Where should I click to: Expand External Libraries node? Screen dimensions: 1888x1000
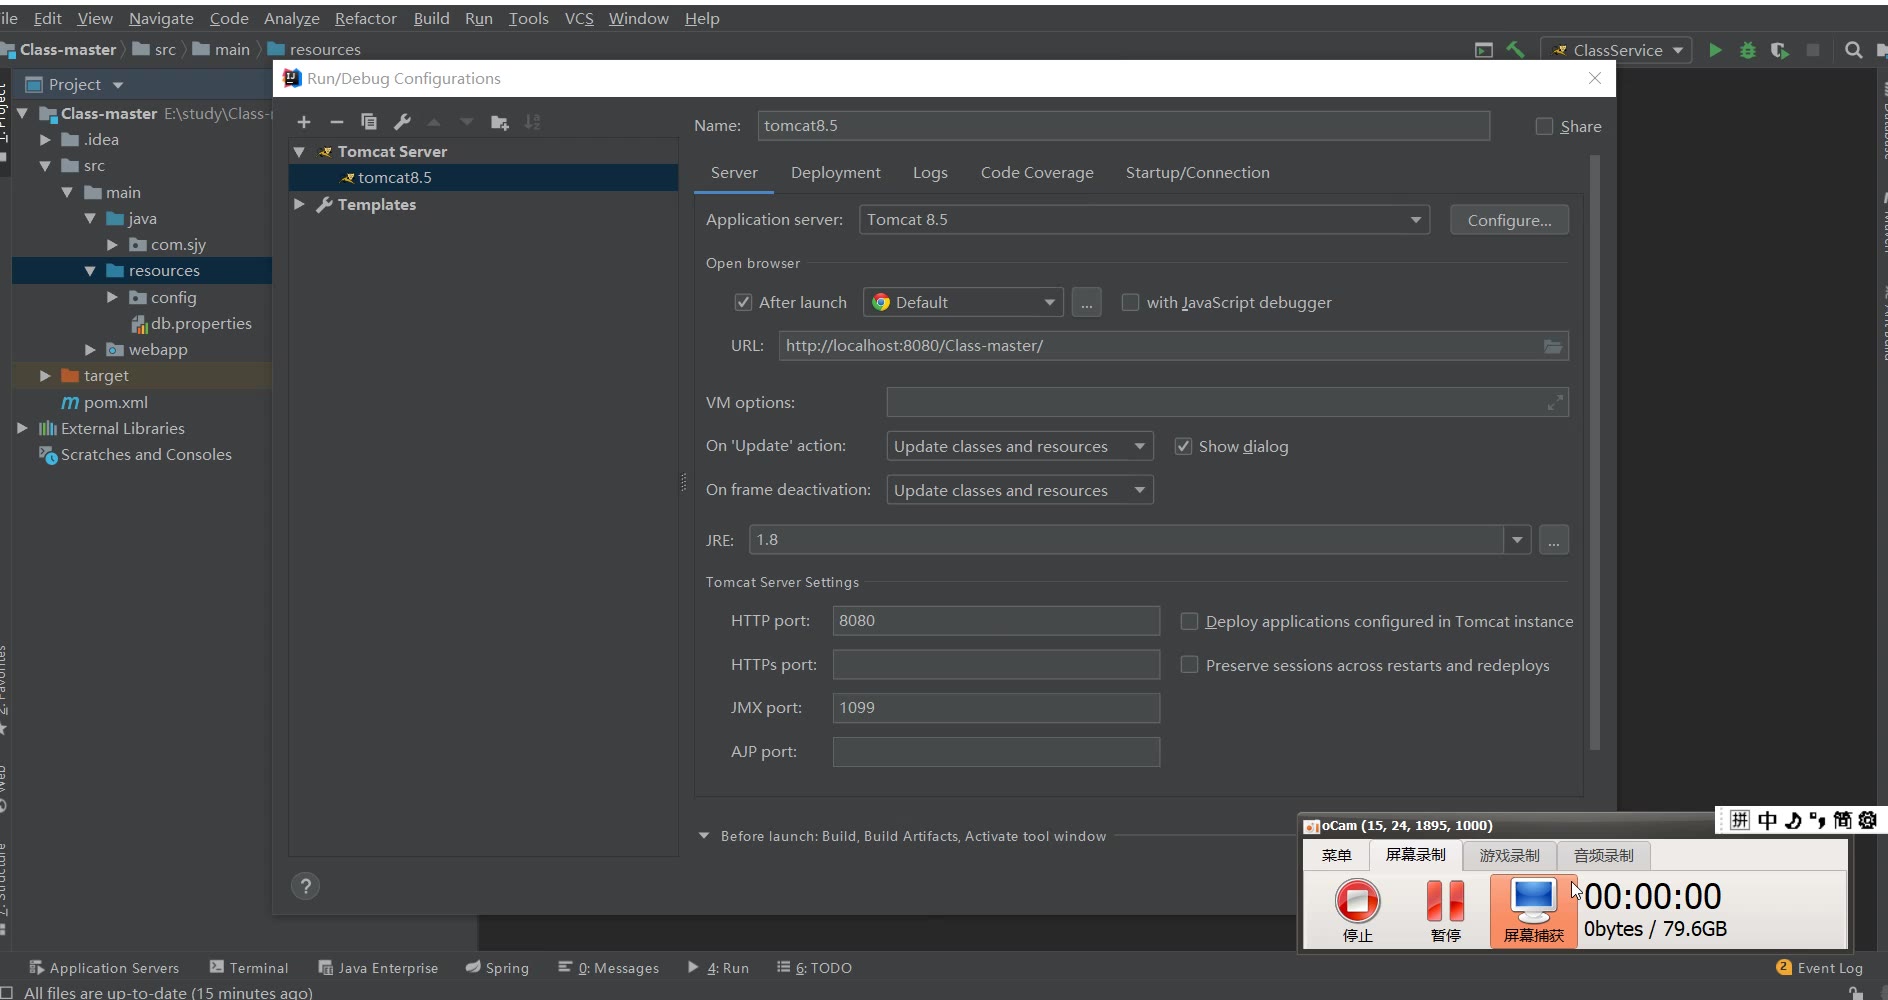click(22, 428)
